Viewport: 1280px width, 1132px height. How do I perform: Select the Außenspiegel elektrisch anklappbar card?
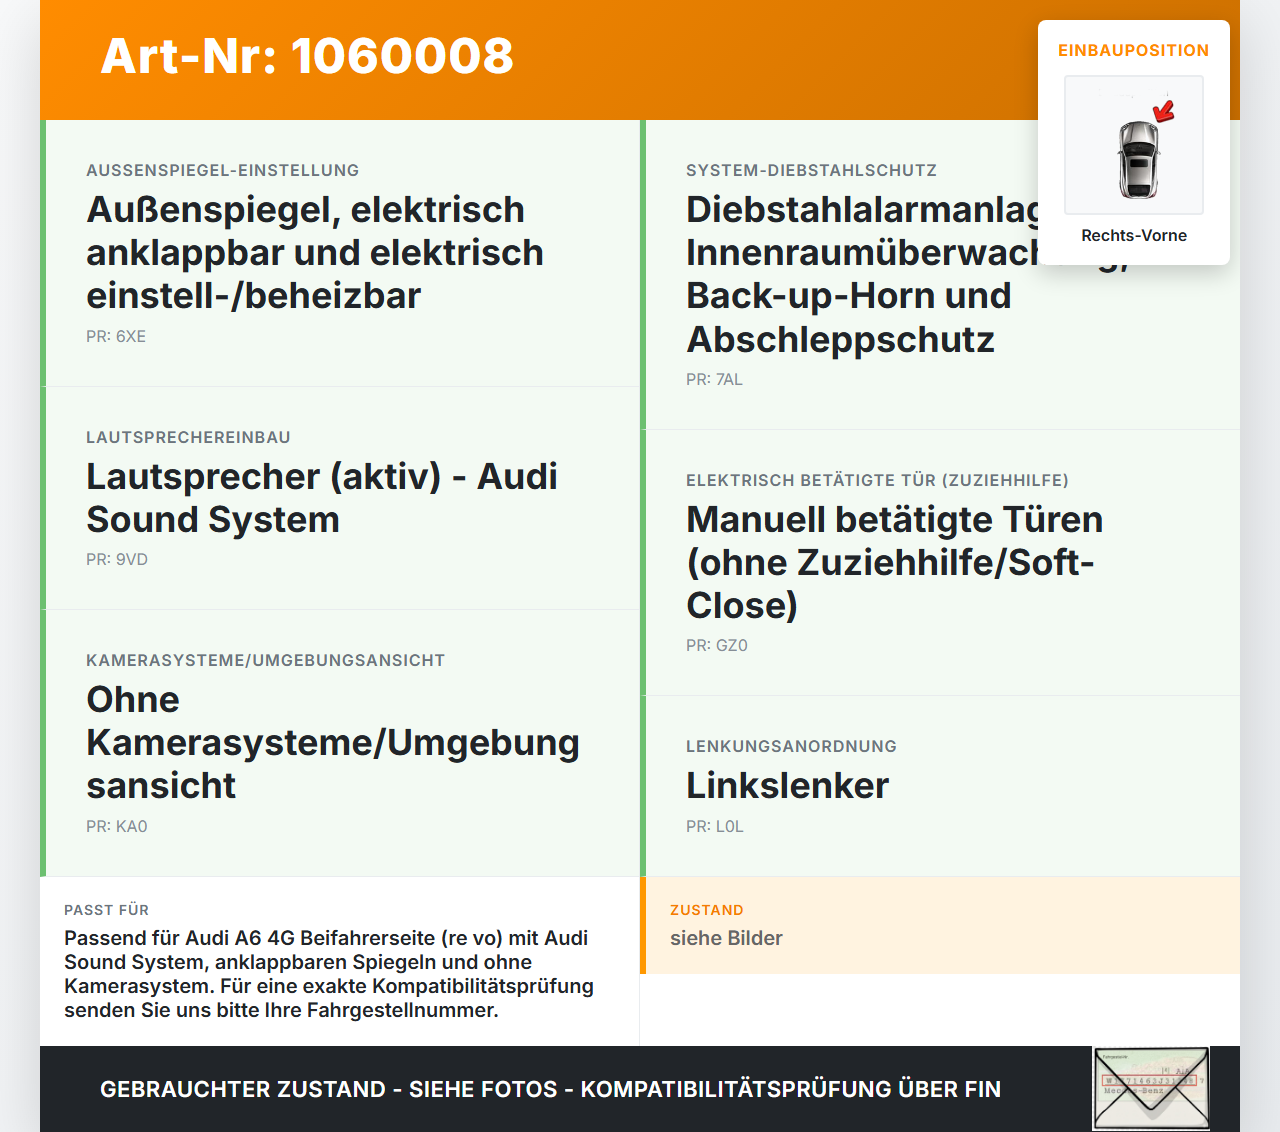click(x=340, y=253)
